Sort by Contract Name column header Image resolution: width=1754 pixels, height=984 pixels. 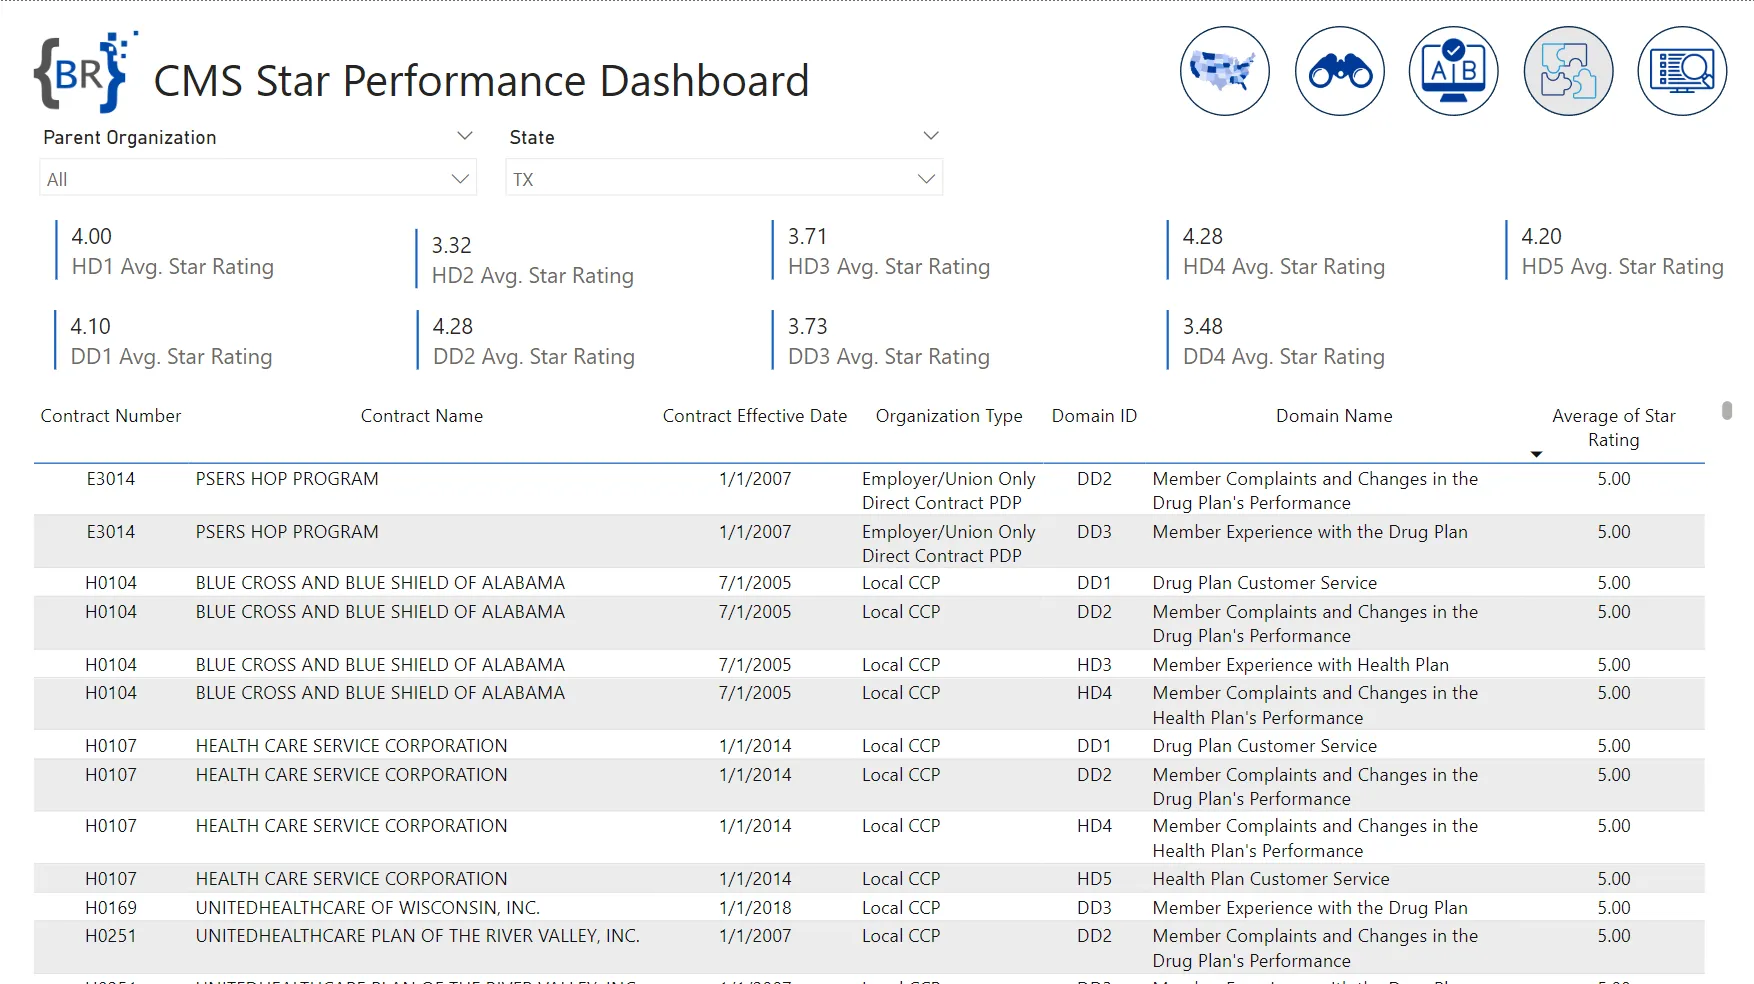[421, 416]
